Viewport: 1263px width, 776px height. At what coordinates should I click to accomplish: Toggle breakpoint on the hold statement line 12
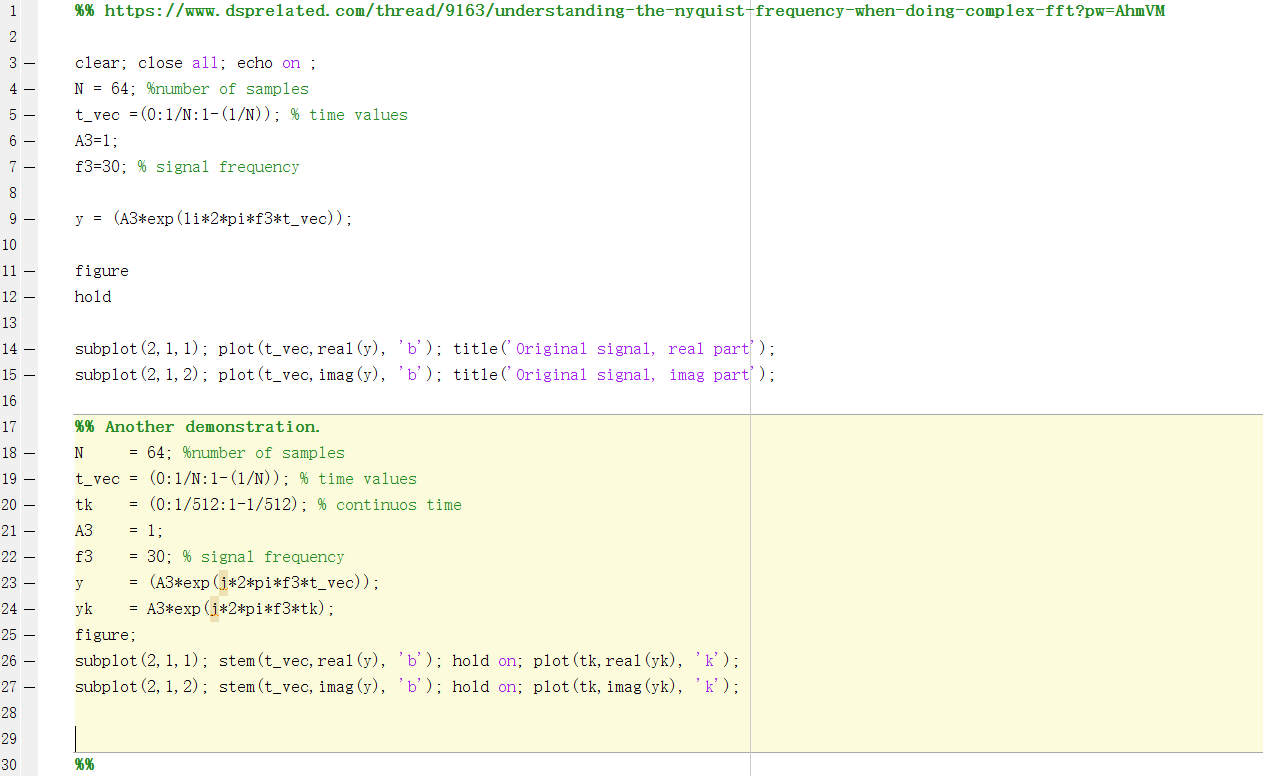28,296
